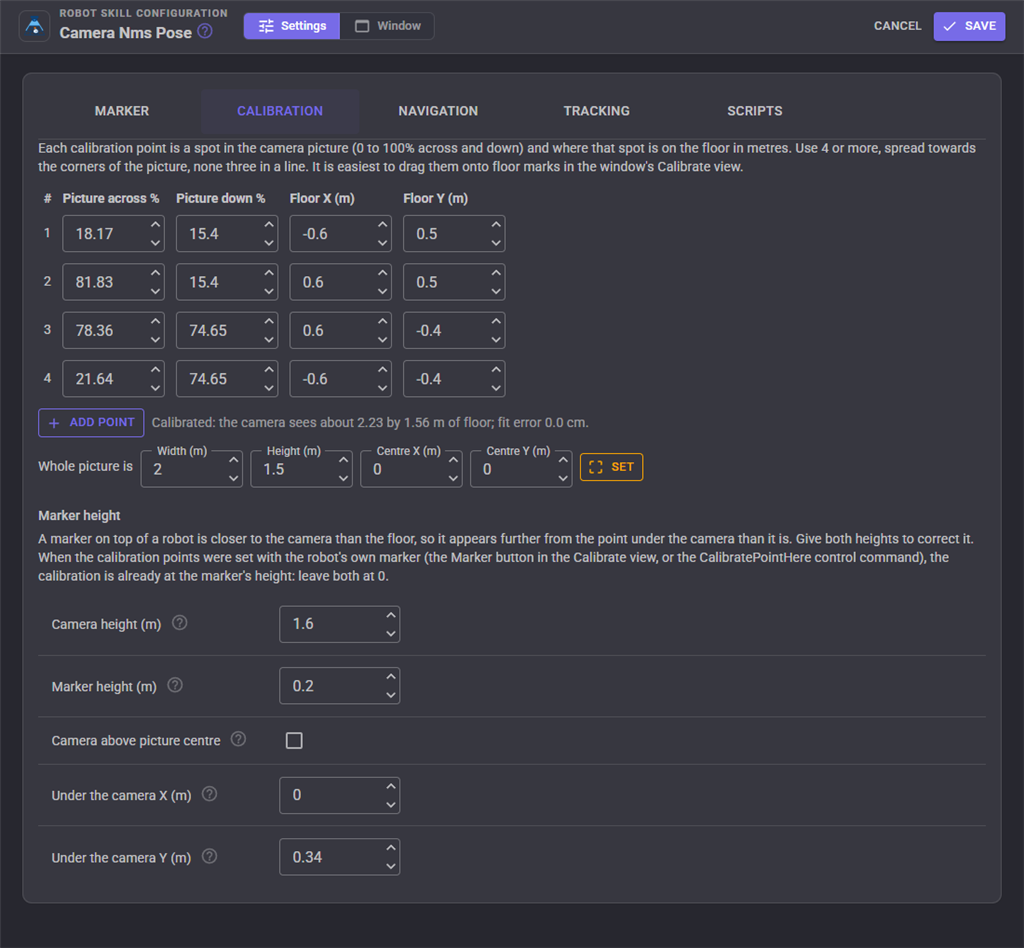Viewport: 1024px width, 948px height.
Task: Click the calibration status text about fit error
Action: pyautogui.click(x=370, y=422)
